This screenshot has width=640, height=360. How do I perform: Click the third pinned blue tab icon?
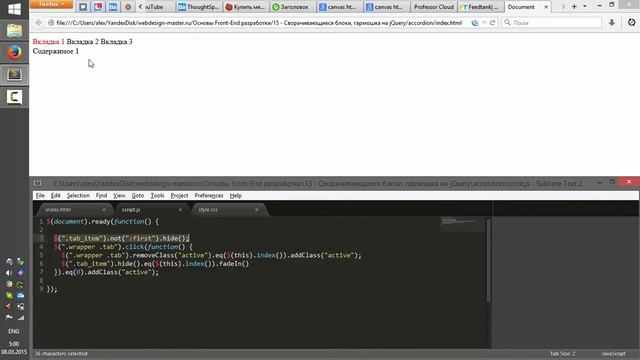point(113,7)
